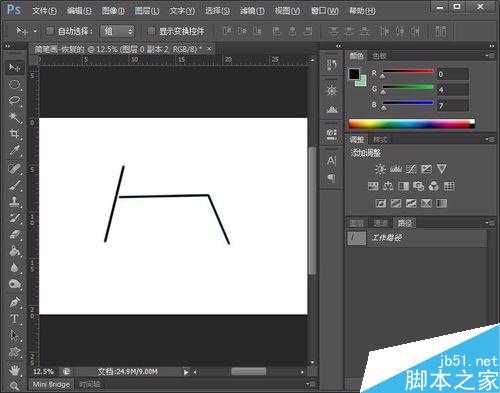Add a Curves adjustment

point(411,169)
